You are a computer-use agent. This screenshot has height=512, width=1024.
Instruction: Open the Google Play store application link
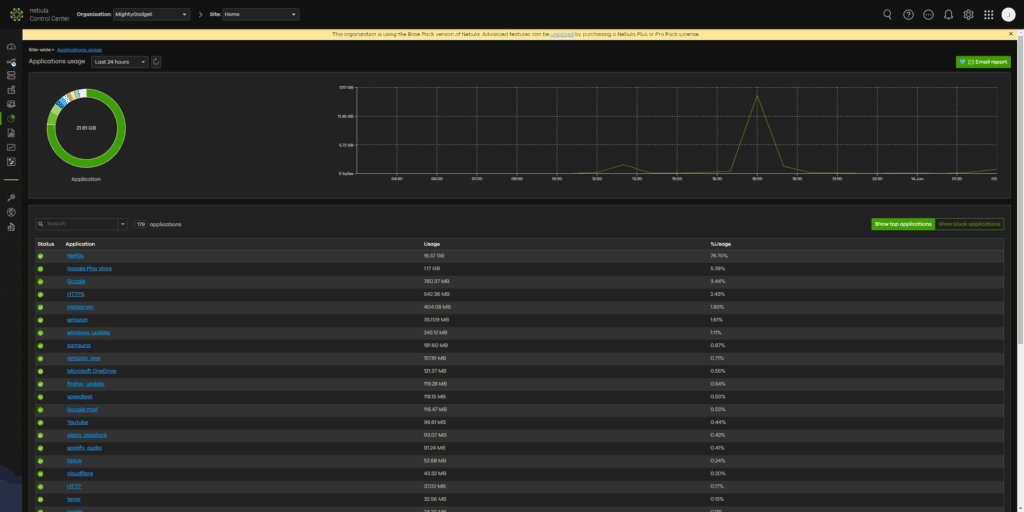coord(89,269)
